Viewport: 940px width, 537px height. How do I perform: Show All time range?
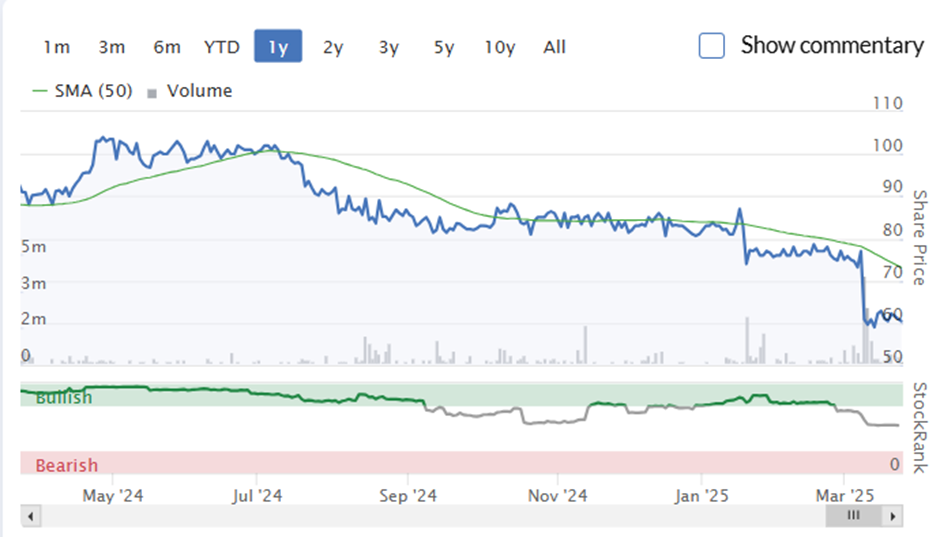555,47
